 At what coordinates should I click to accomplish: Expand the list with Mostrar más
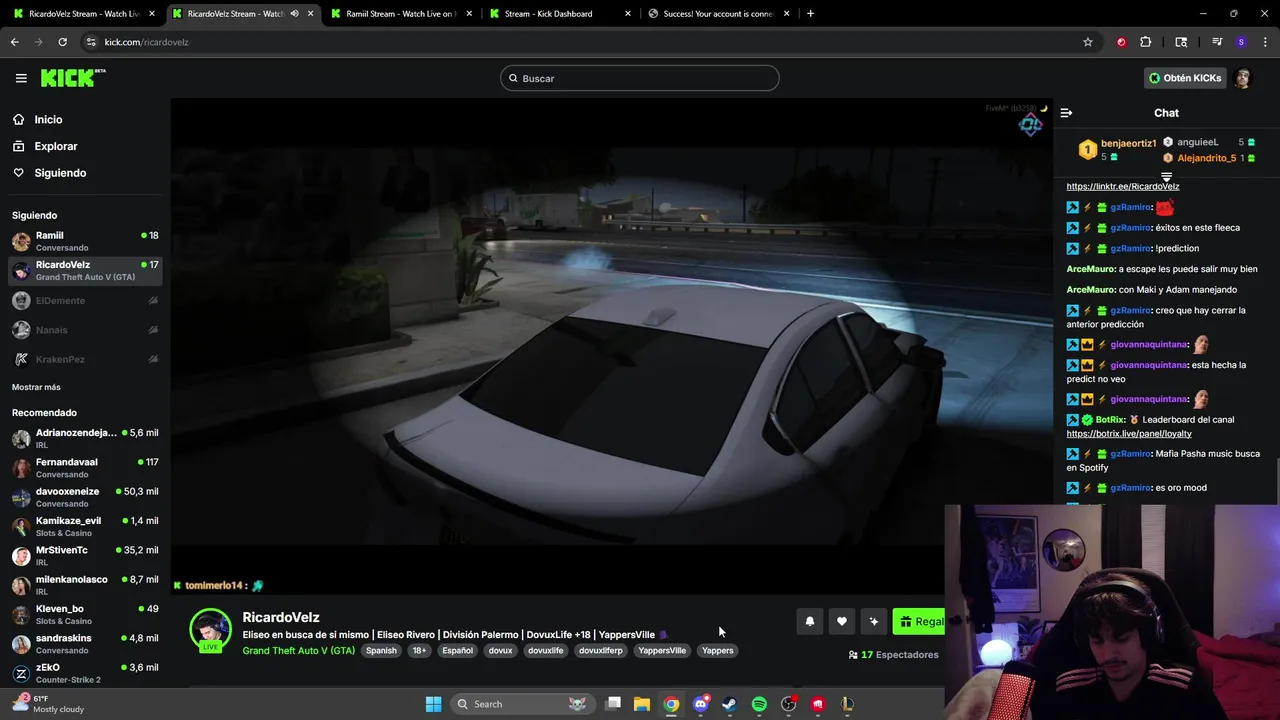click(x=36, y=387)
